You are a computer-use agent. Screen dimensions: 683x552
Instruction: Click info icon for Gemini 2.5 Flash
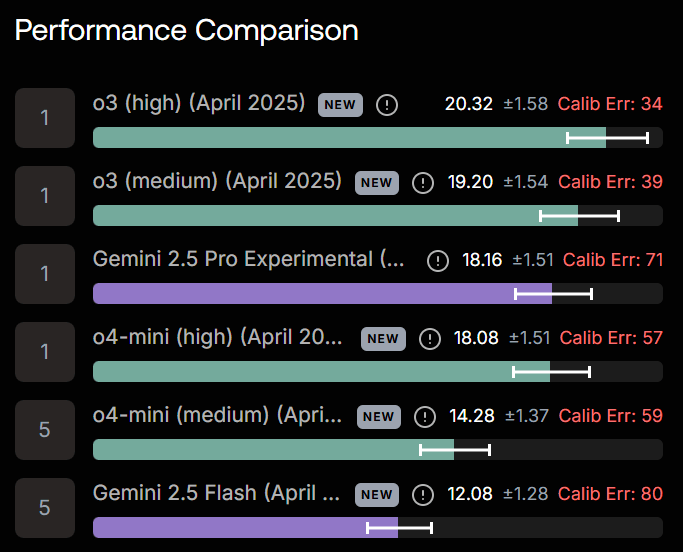pos(423,494)
